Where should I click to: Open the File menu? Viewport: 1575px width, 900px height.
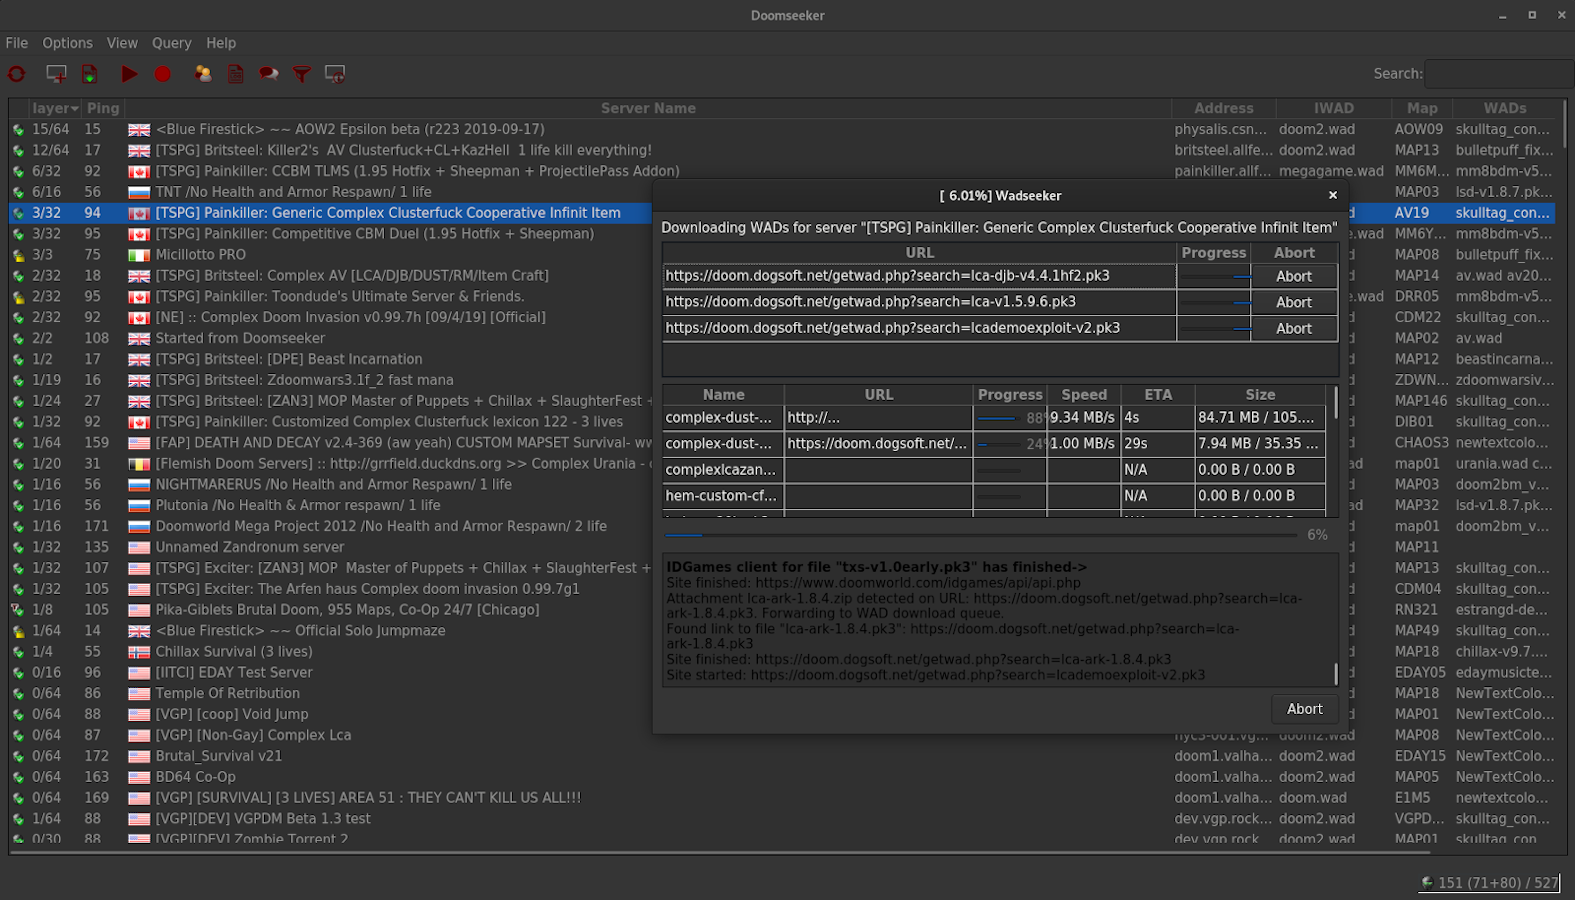point(17,43)
